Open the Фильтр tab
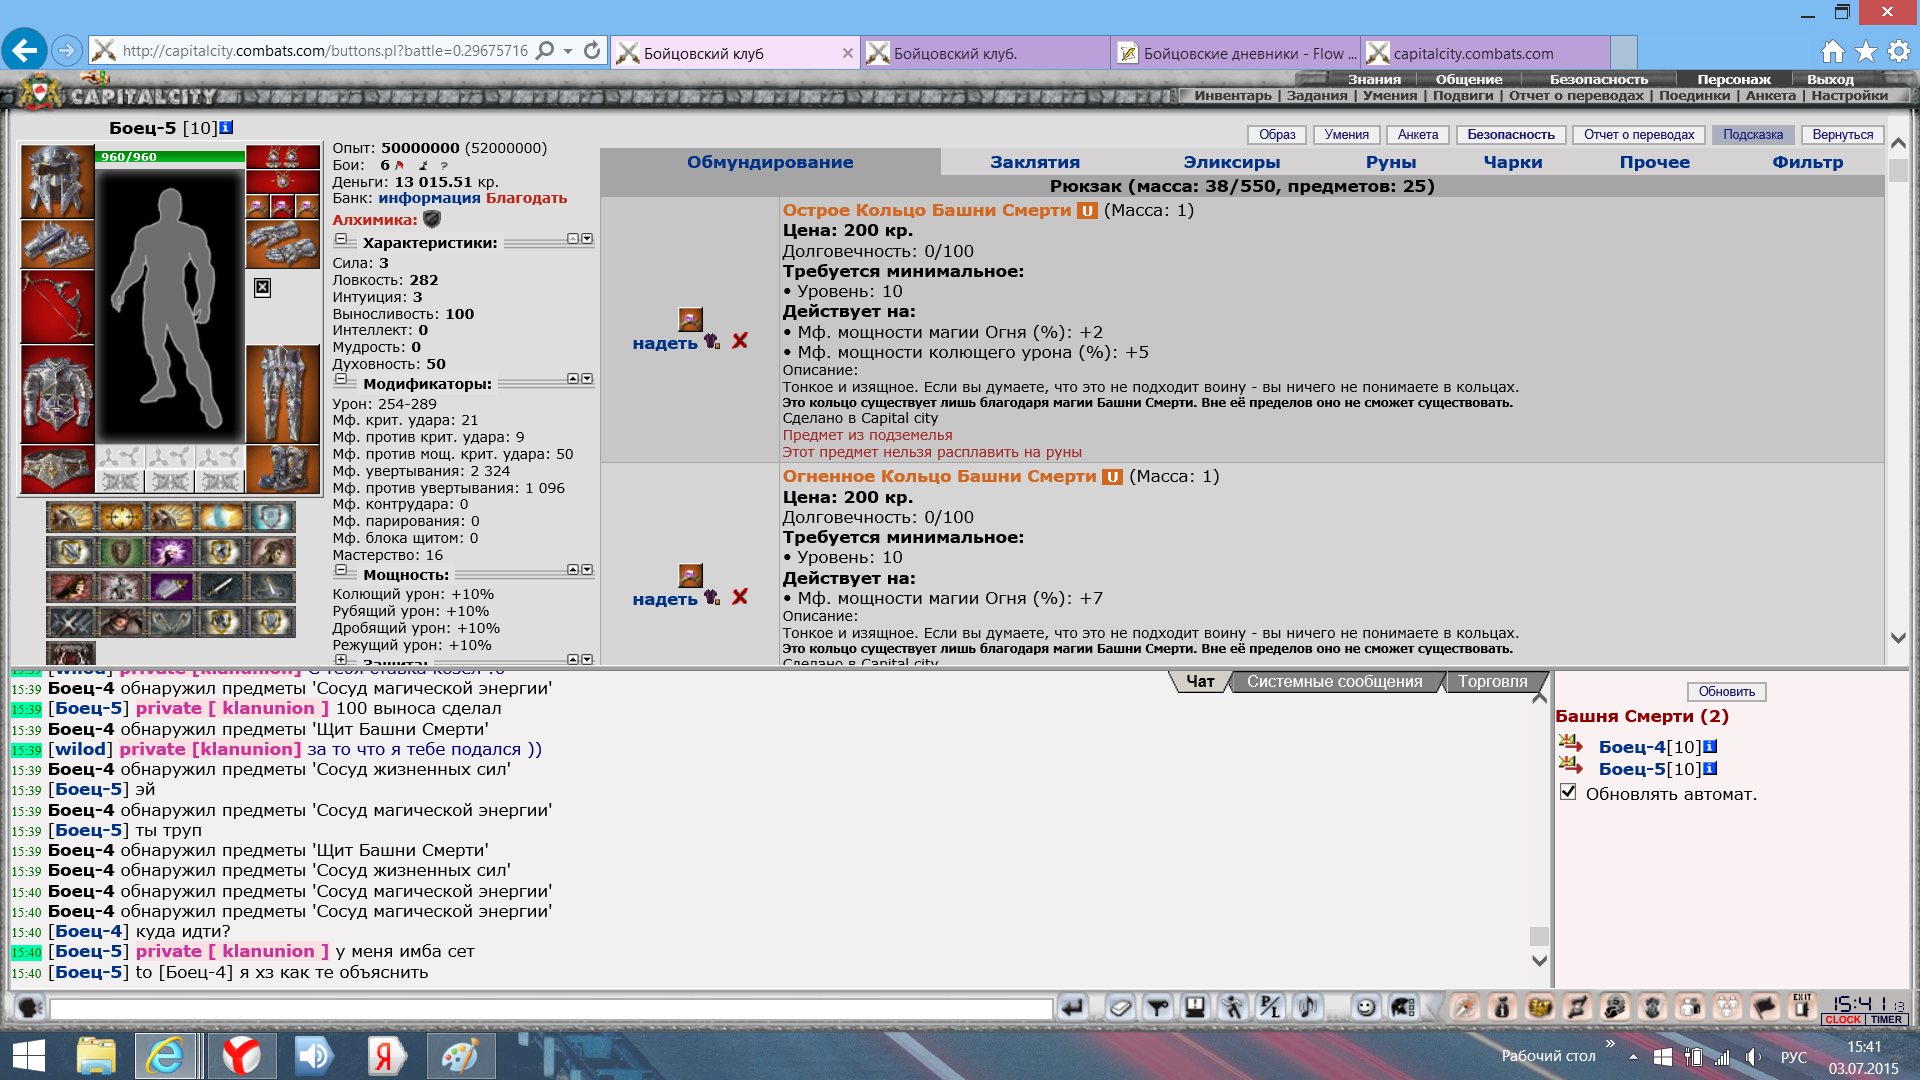 pyautogui.click(x=1807, y=162)
